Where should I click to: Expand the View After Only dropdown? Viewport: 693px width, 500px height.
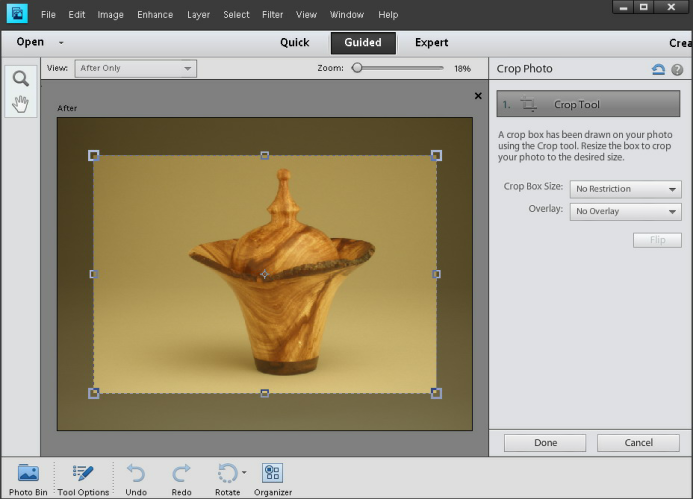point(134,68)
